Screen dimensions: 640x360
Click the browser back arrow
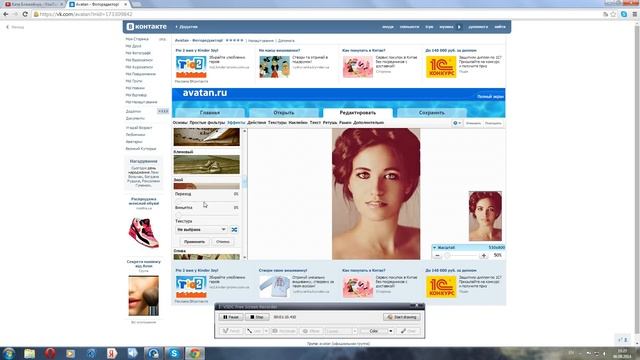[x=6, y=14]
